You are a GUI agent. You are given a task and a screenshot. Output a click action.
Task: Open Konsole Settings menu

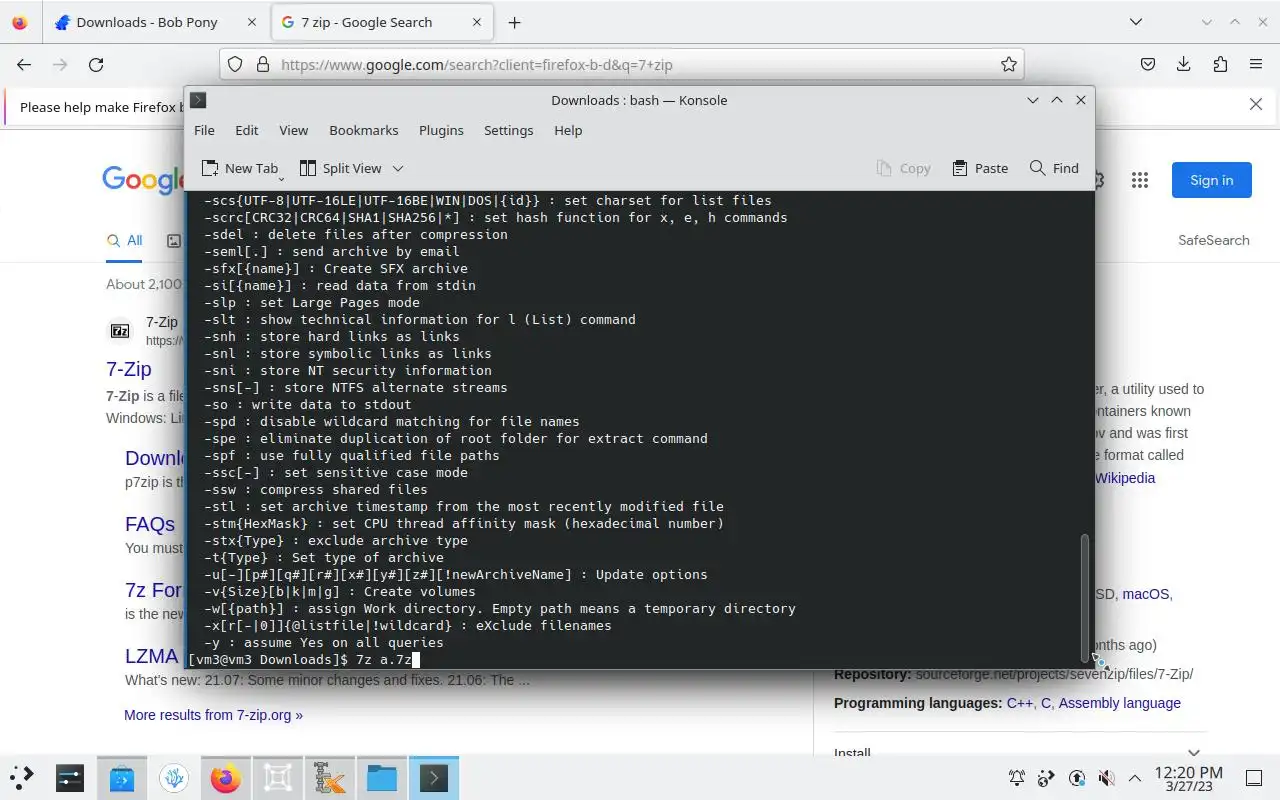click(509, 130)
